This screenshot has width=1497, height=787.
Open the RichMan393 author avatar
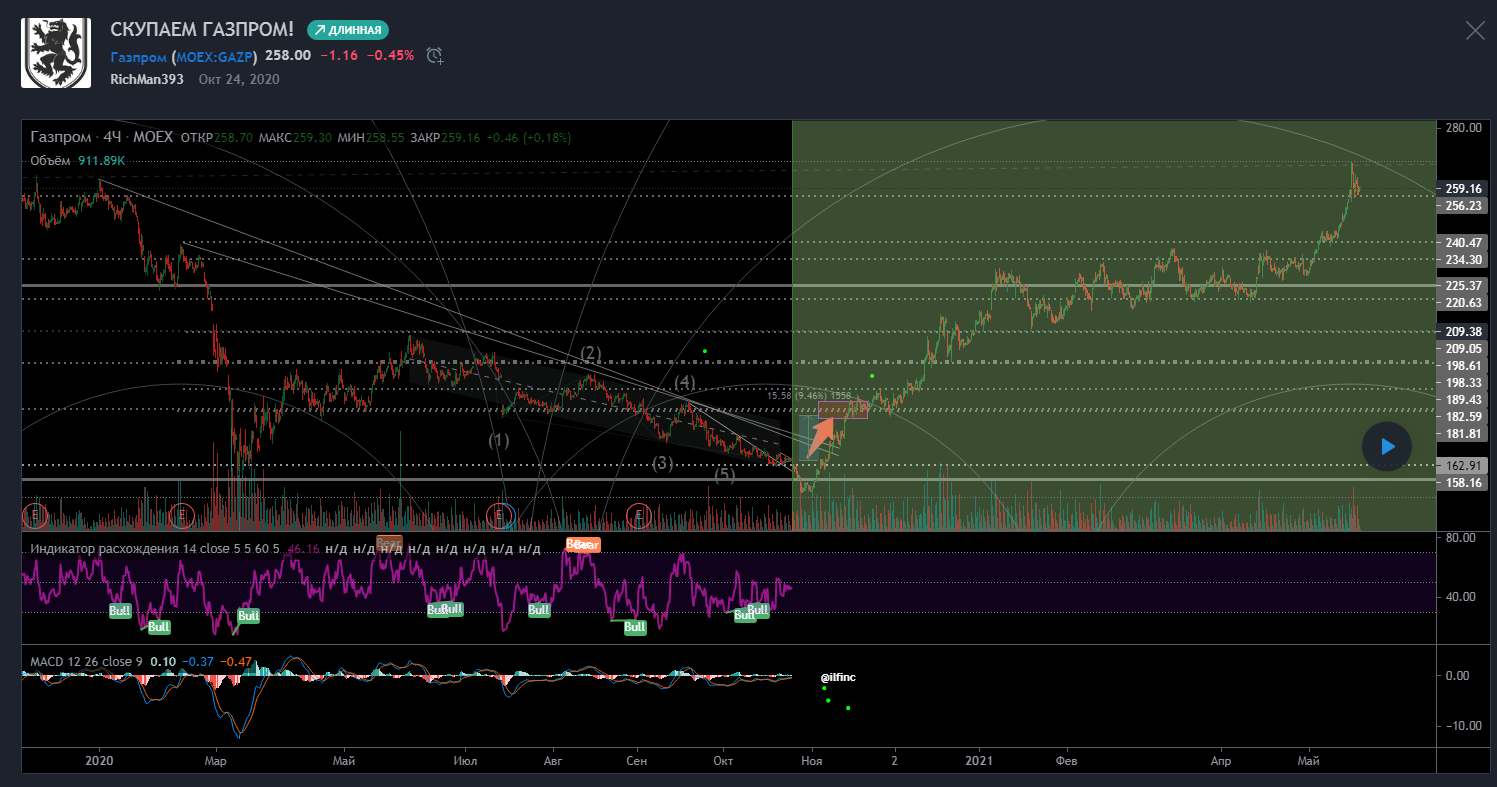(56, 53)
